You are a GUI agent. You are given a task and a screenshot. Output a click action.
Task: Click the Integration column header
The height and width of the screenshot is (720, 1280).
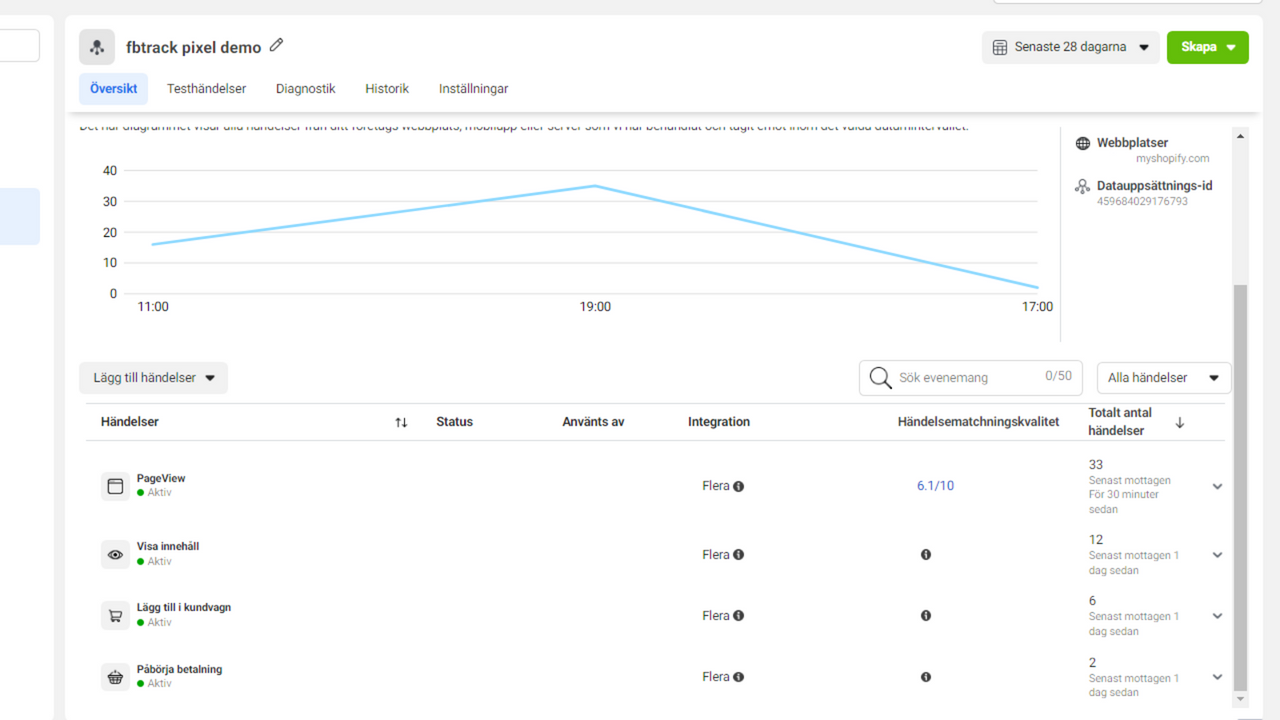click(719, 422)
